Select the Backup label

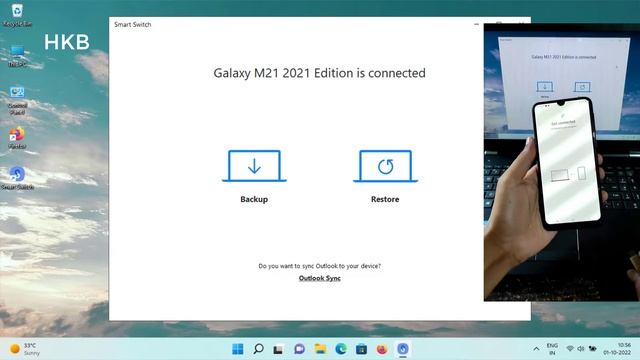point(254,199)
